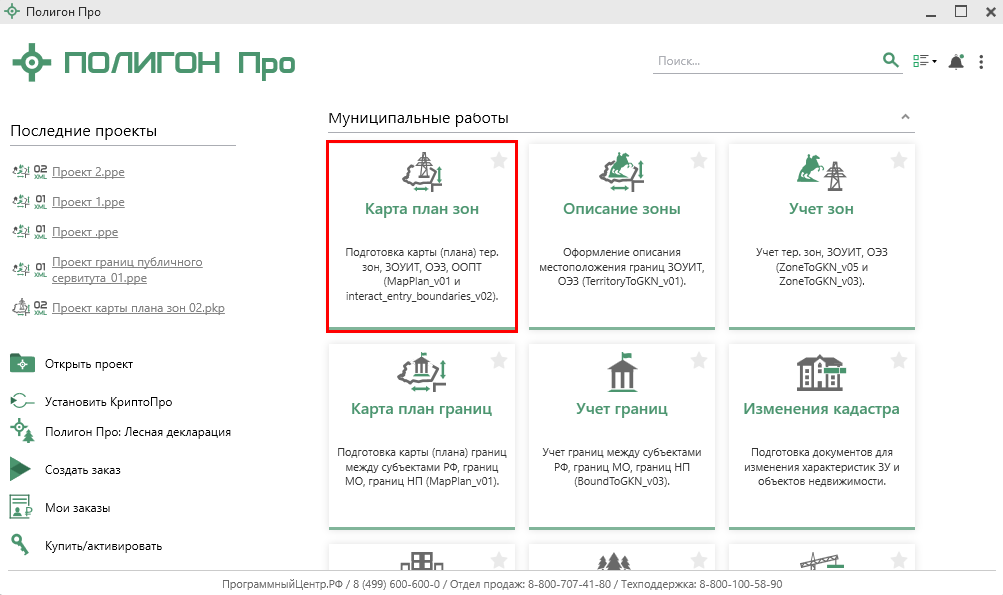Click the search magnifier icon
Screen dimensions: 1003x595
(891, 61)
